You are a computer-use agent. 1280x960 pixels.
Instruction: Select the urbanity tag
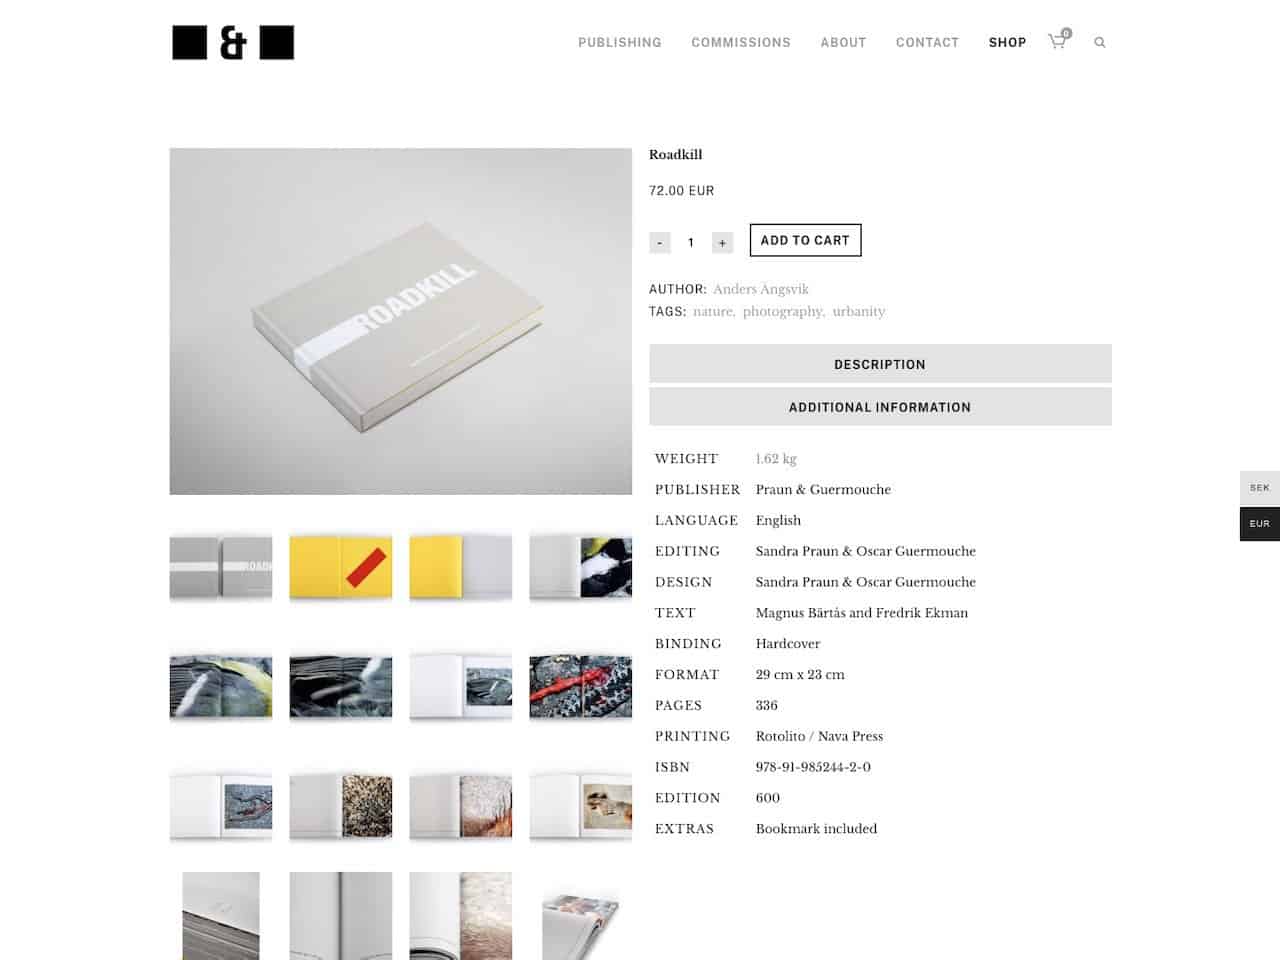coord(859,311)
